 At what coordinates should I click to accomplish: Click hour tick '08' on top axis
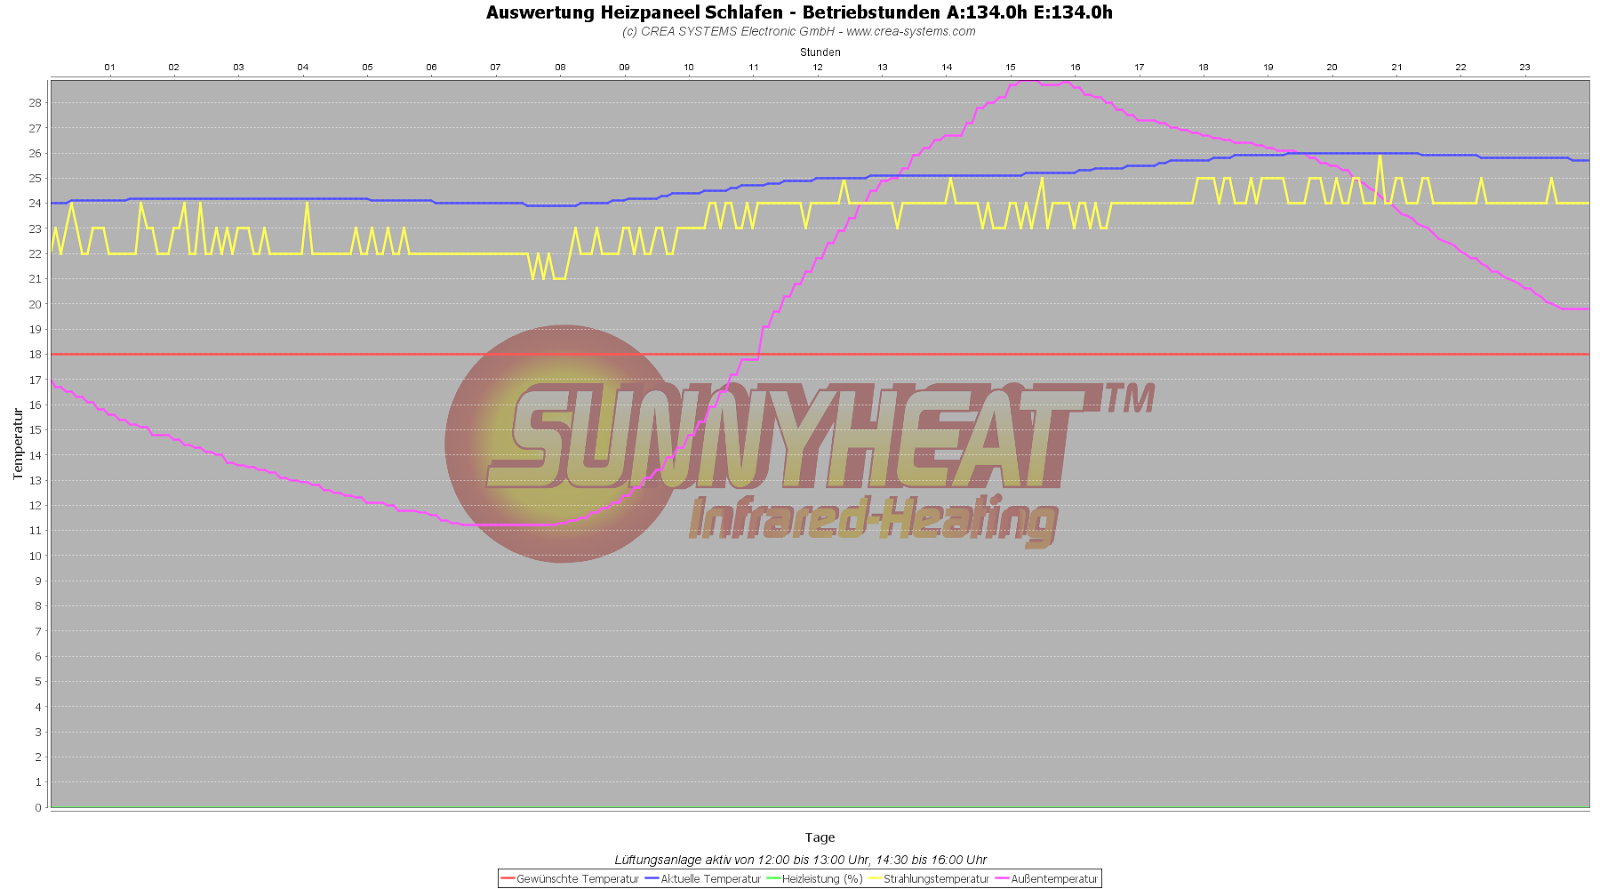tap(561, 67)
